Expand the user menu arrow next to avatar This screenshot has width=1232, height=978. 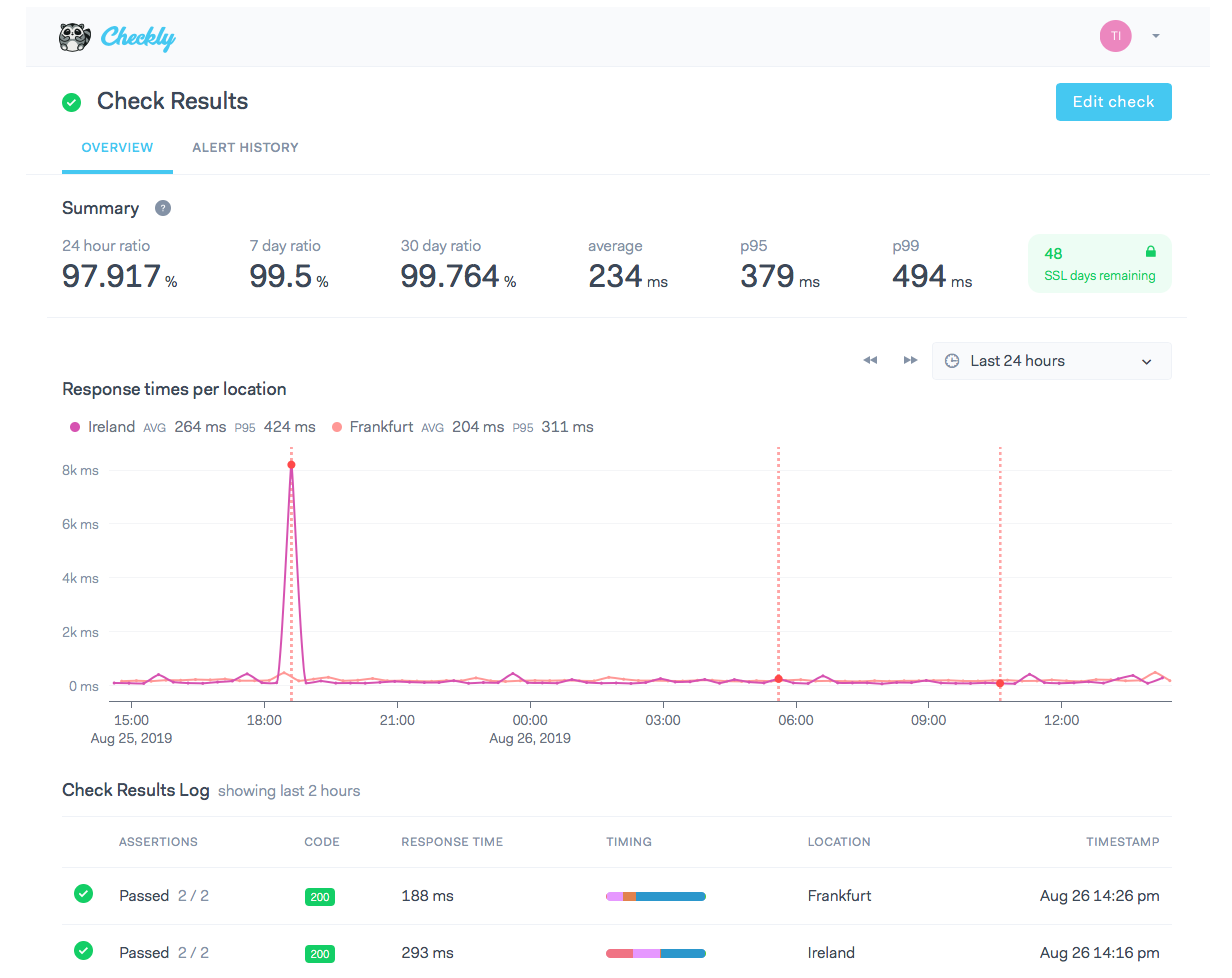click(x=1156, y=37)
